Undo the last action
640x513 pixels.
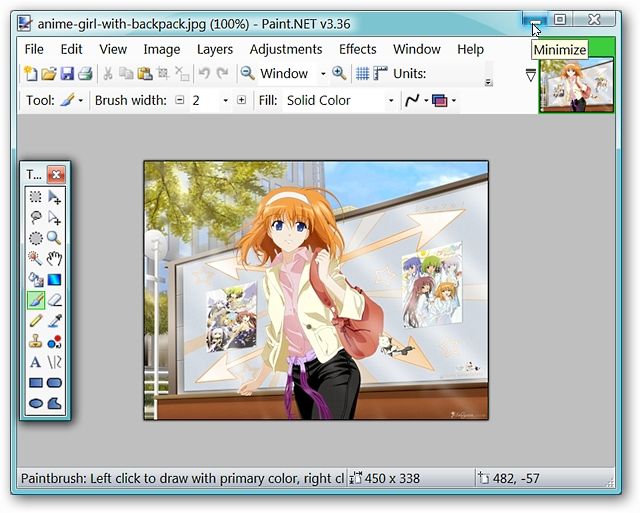click(204, 74)
